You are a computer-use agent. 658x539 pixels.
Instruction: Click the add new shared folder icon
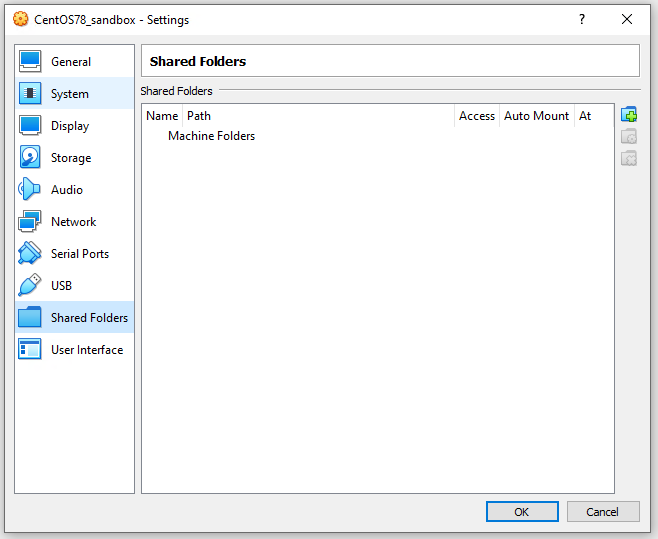[629, 115]
